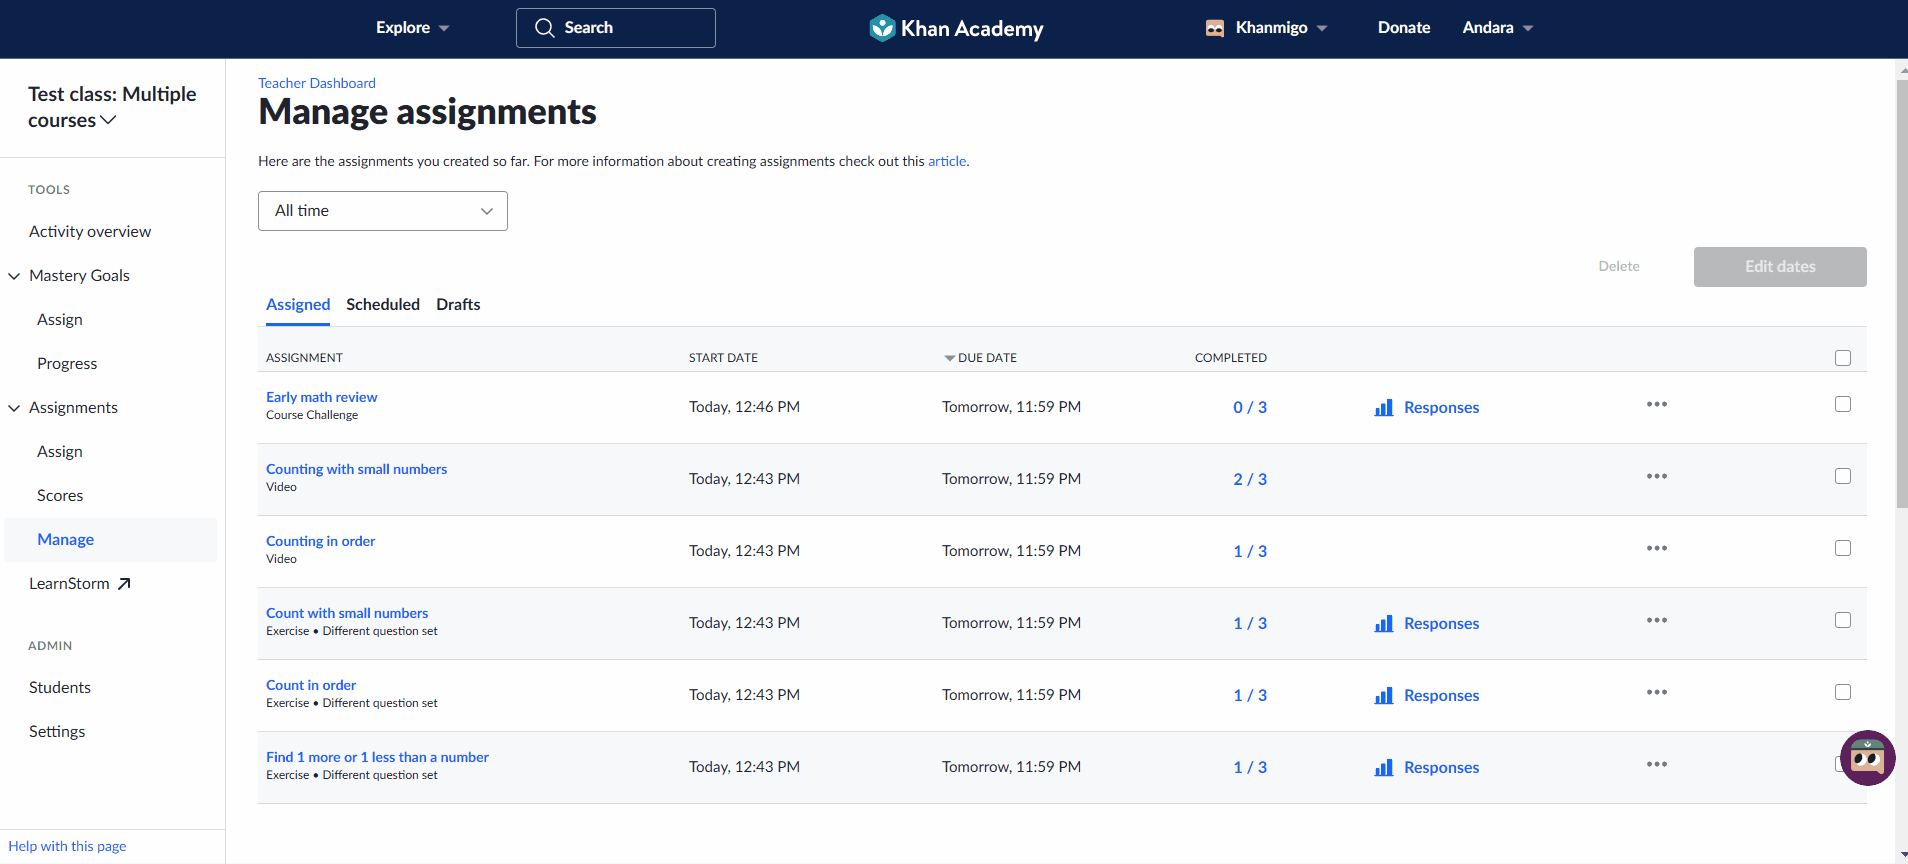Click the Edit dates button
This screenshot has width=1908, height=864.
tap(1780, 267)
